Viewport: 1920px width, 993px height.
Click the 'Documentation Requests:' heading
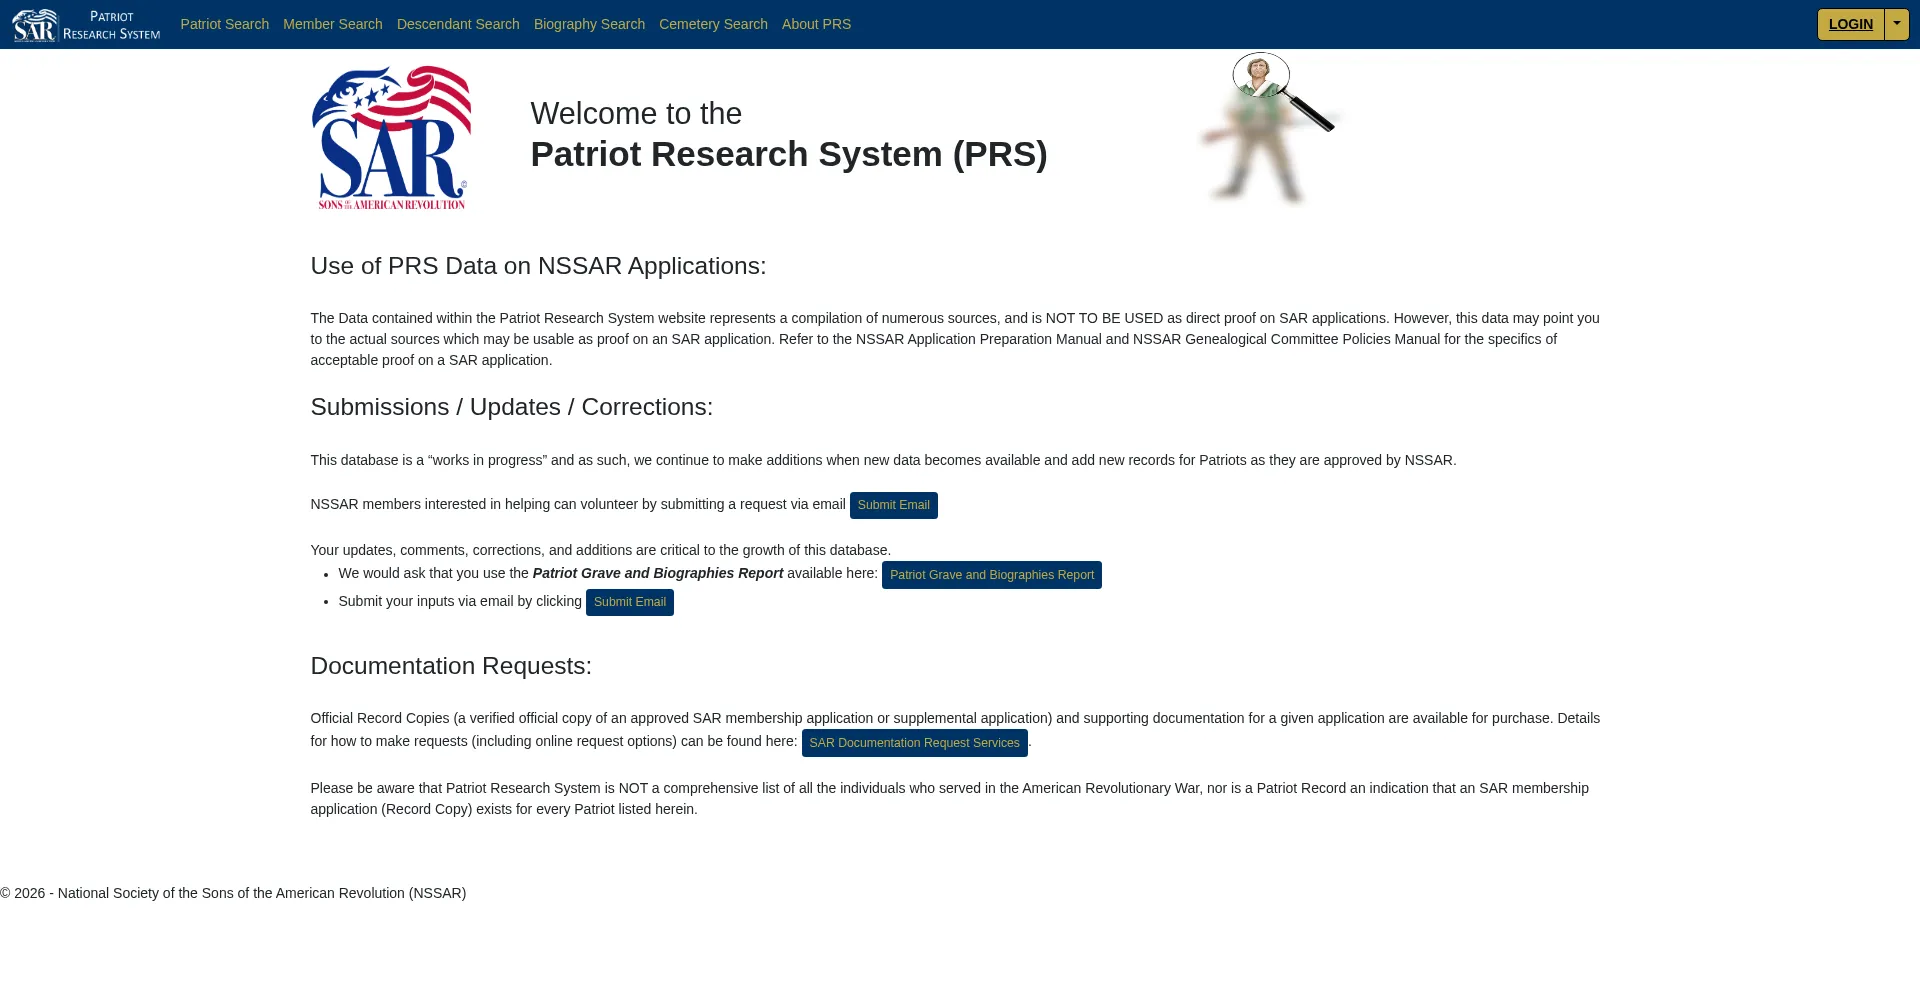point(451,666)
